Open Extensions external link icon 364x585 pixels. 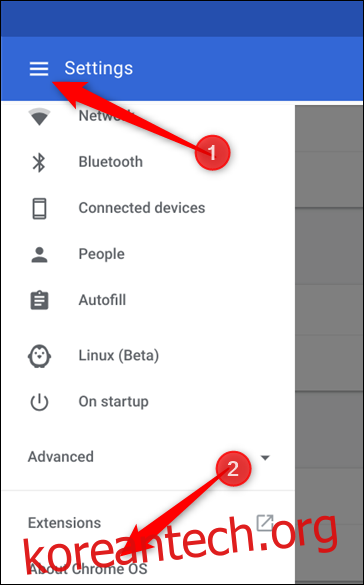265,522
